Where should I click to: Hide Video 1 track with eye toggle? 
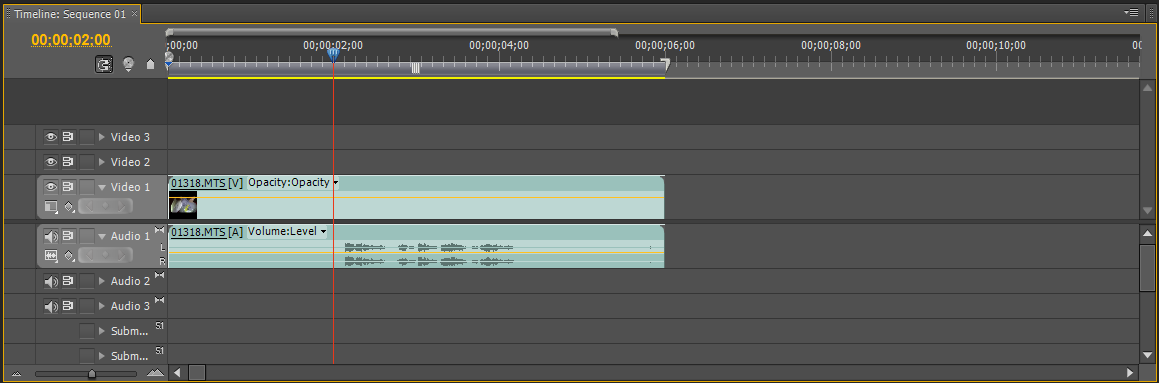tap(51, 187)
